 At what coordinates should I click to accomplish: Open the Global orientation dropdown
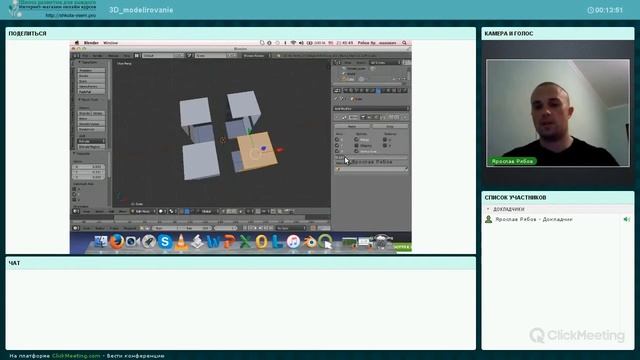(x=209, y=211)
